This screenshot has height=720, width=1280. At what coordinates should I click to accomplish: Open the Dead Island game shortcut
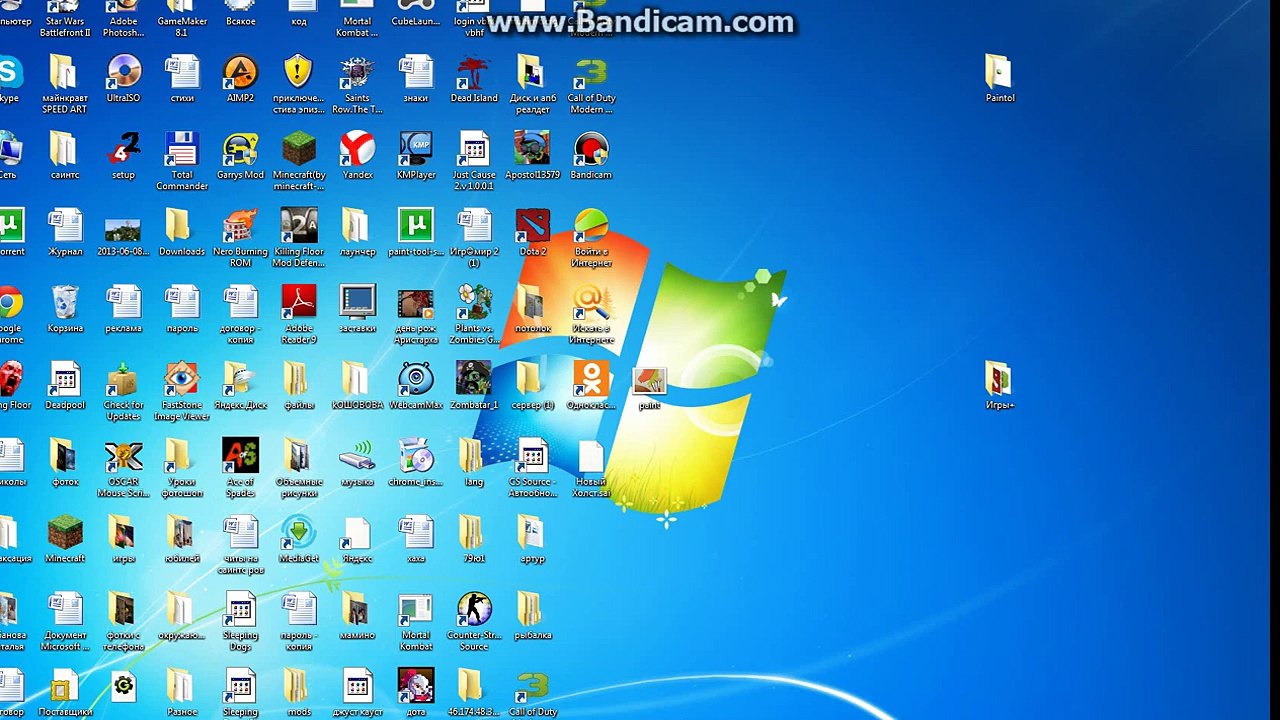(x=474, y=79)
